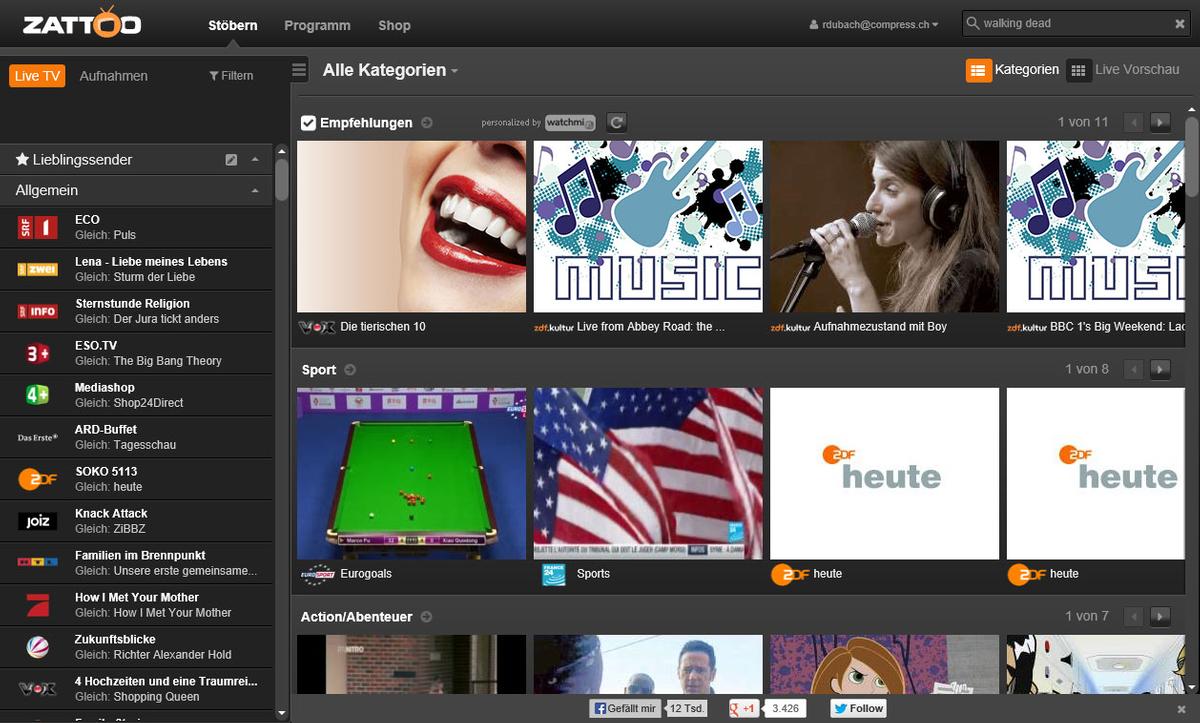
Task: Select the VOX logo beside 4 Hochzeiten
Action: (x=38, y=689)
